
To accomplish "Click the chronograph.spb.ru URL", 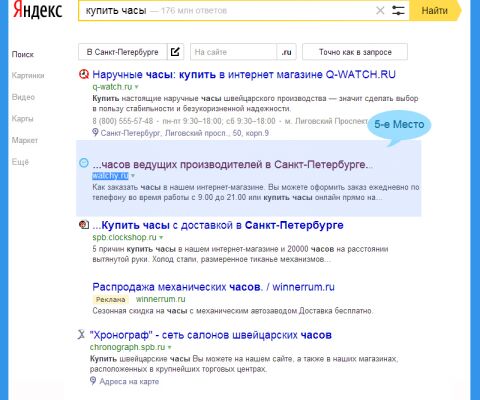I will [x=127, y=347].
